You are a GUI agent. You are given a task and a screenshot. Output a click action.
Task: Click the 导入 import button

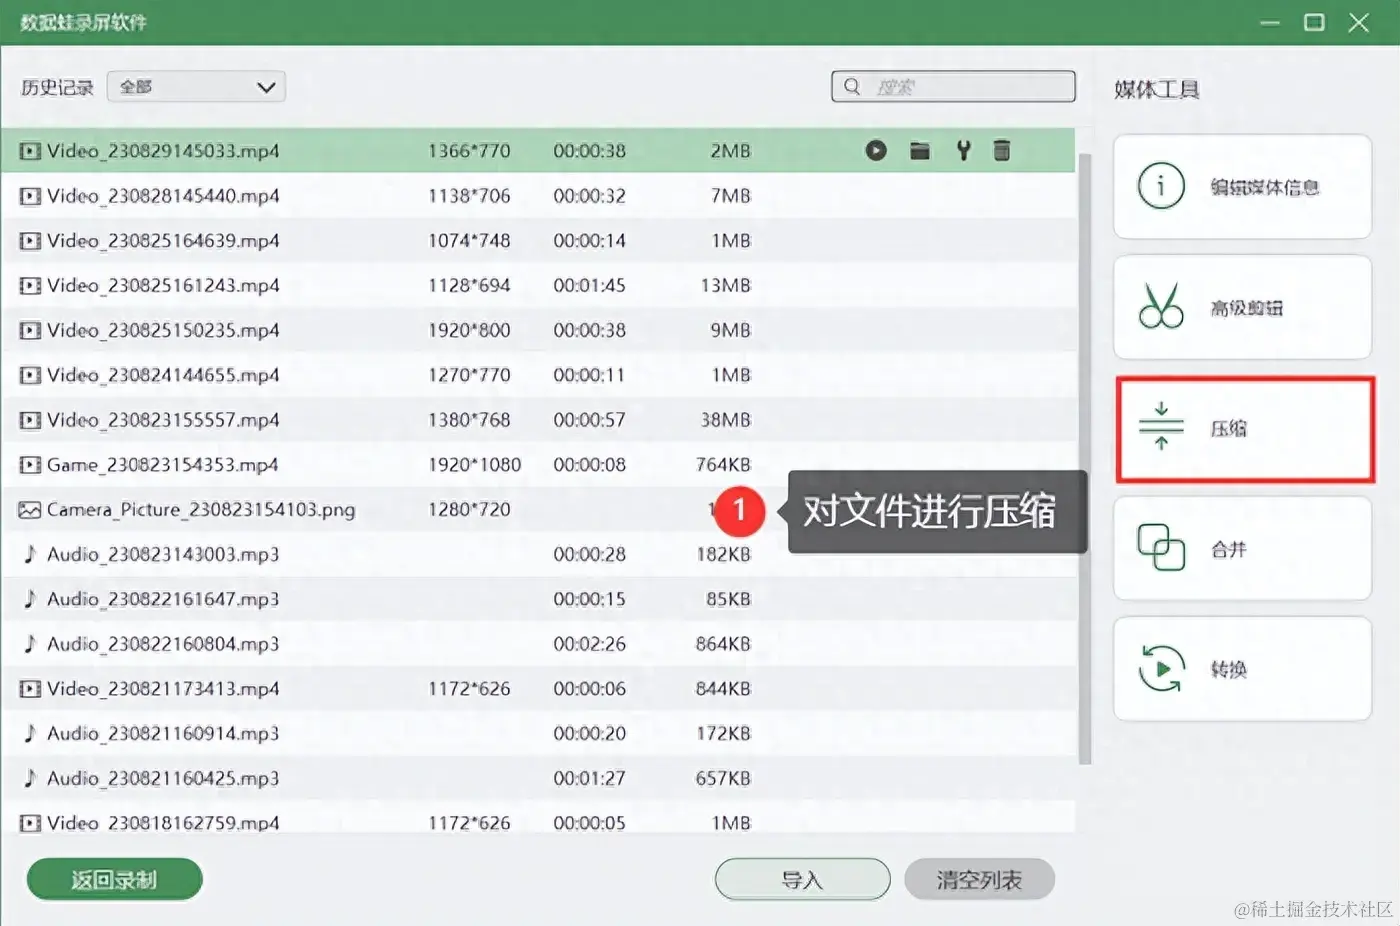click(x=802, y=880)
